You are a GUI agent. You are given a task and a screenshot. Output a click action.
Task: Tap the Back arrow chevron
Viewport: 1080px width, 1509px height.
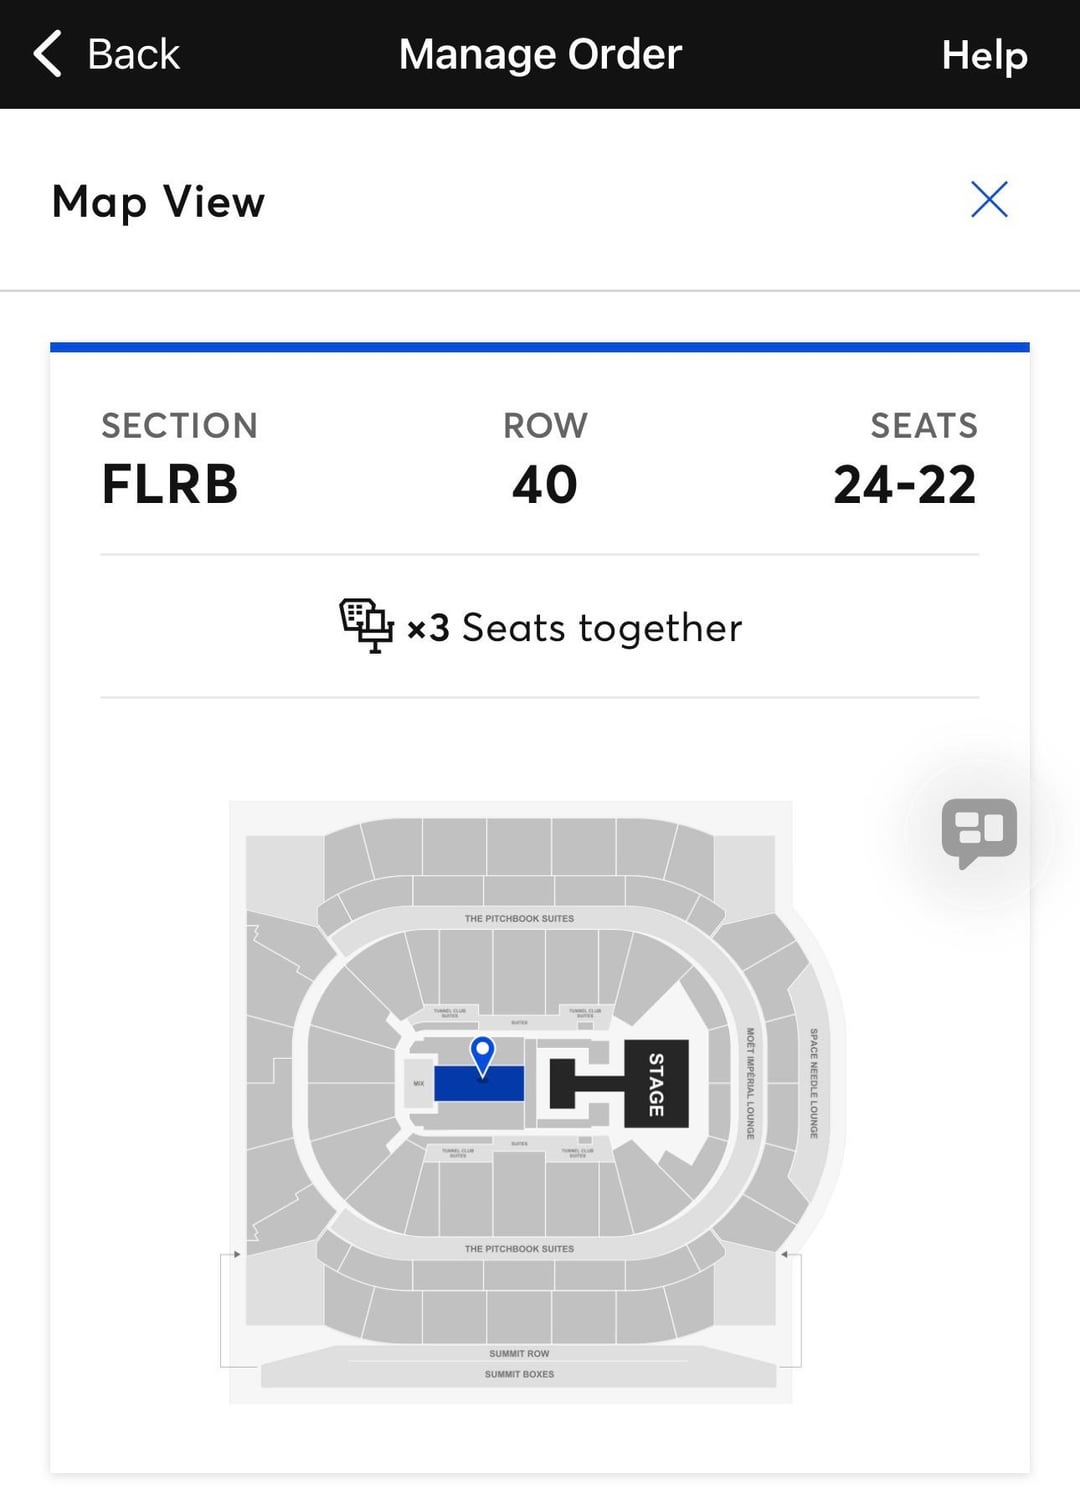[x=47, y=54]
